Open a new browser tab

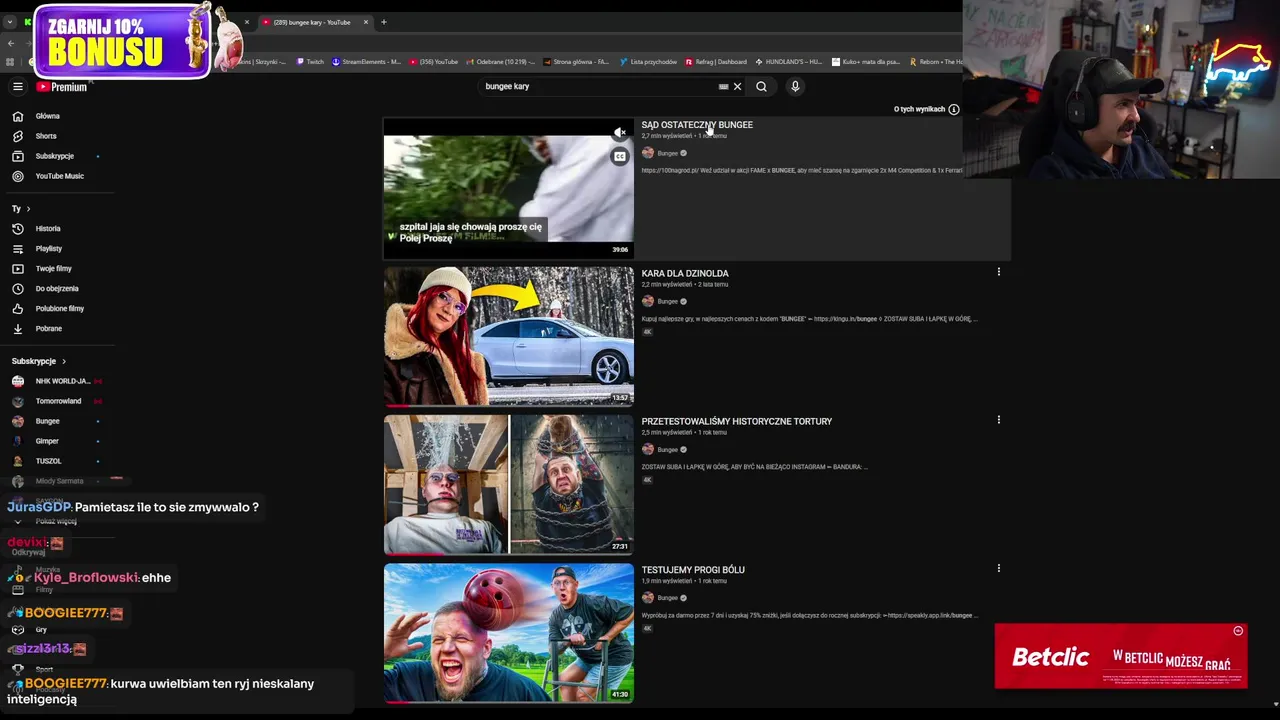click(383, 22)
